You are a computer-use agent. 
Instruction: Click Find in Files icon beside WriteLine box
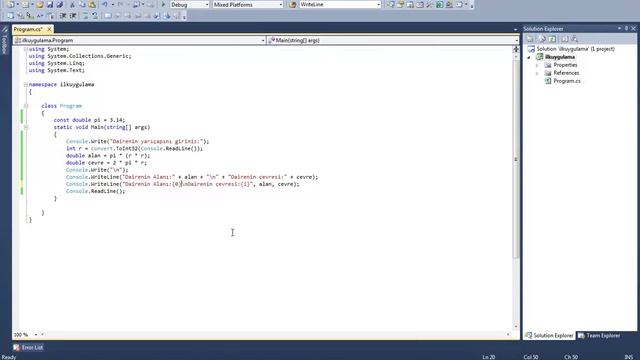coord(292,4)
